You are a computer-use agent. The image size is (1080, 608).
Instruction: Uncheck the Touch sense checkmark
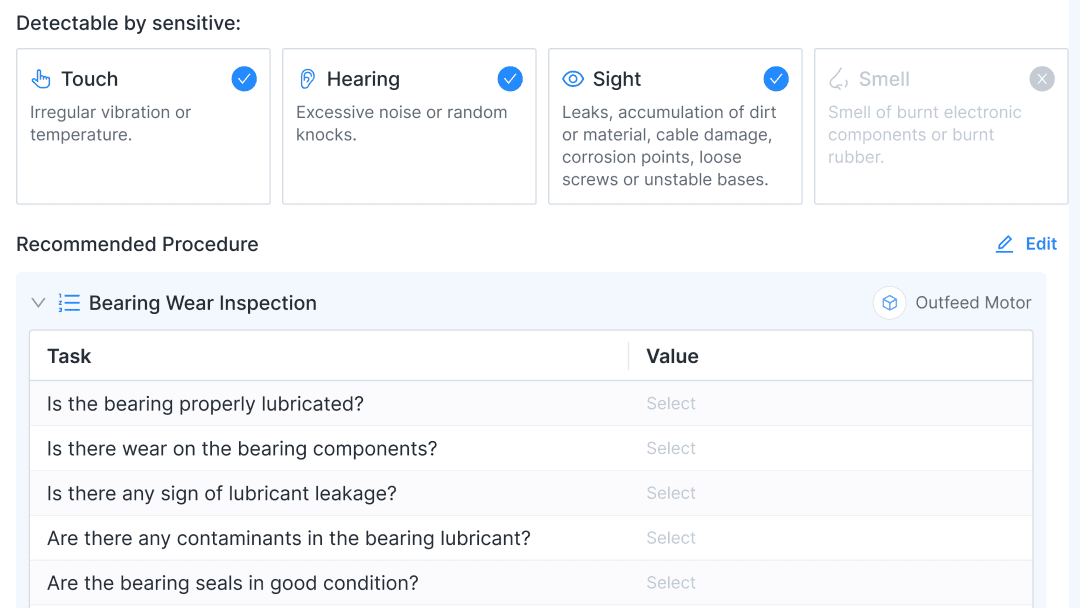(x=244, y=79)
